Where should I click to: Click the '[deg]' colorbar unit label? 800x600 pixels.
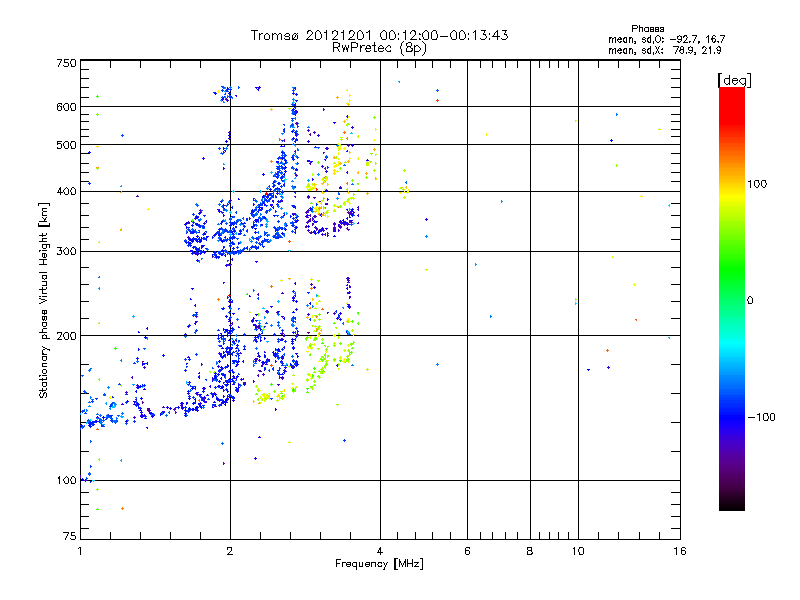pos(734,80)
